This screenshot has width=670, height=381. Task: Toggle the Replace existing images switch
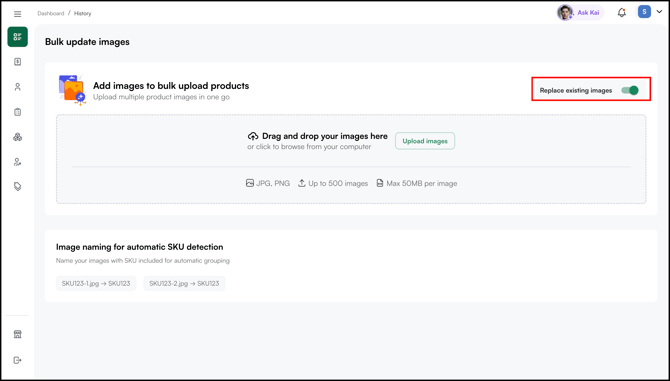click(x=630, y=90)
